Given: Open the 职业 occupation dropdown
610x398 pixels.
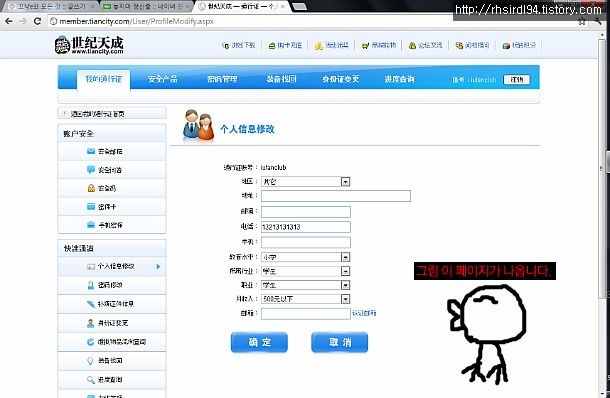Looking at the screenshot, I should pyautogui.click(x=305, y=285).
